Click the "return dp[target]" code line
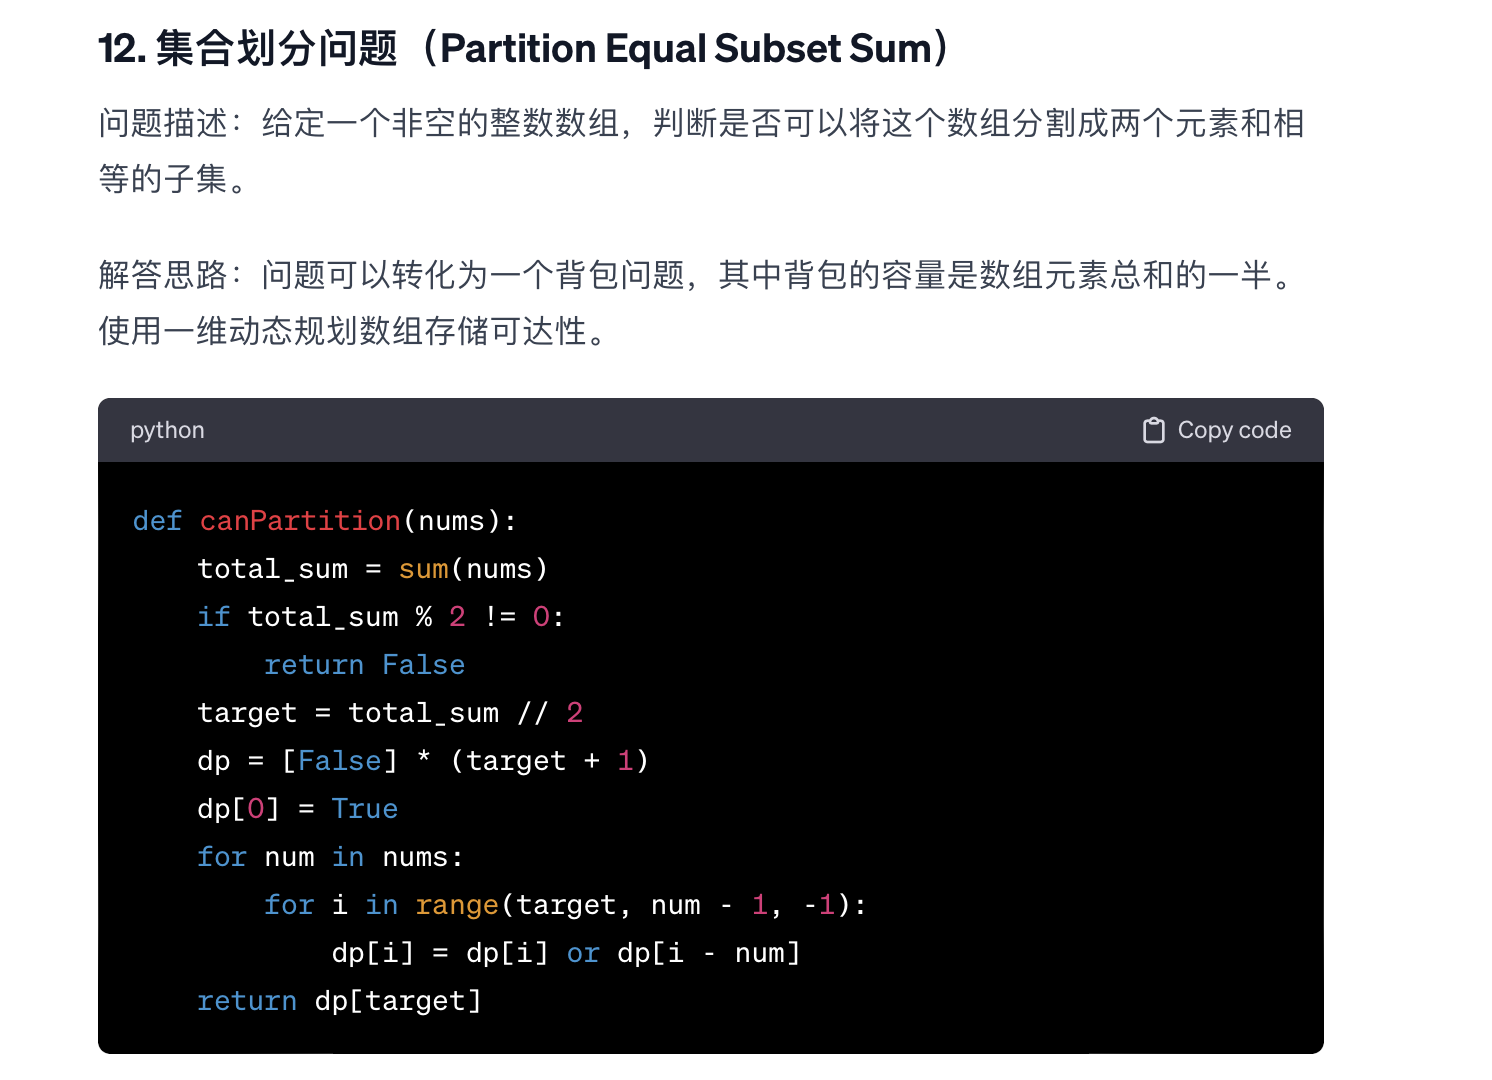The width and height of the screenshot is (1492, 1080). [339, 1001]
